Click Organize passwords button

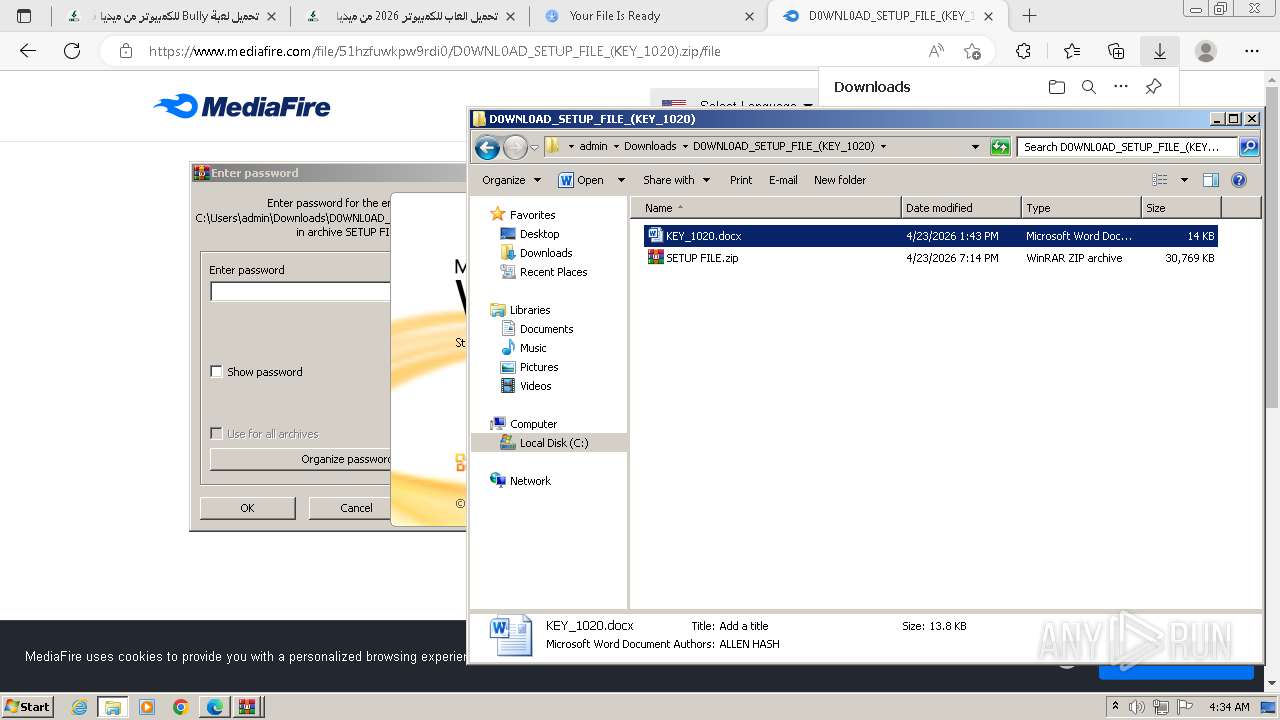(301, 459)
